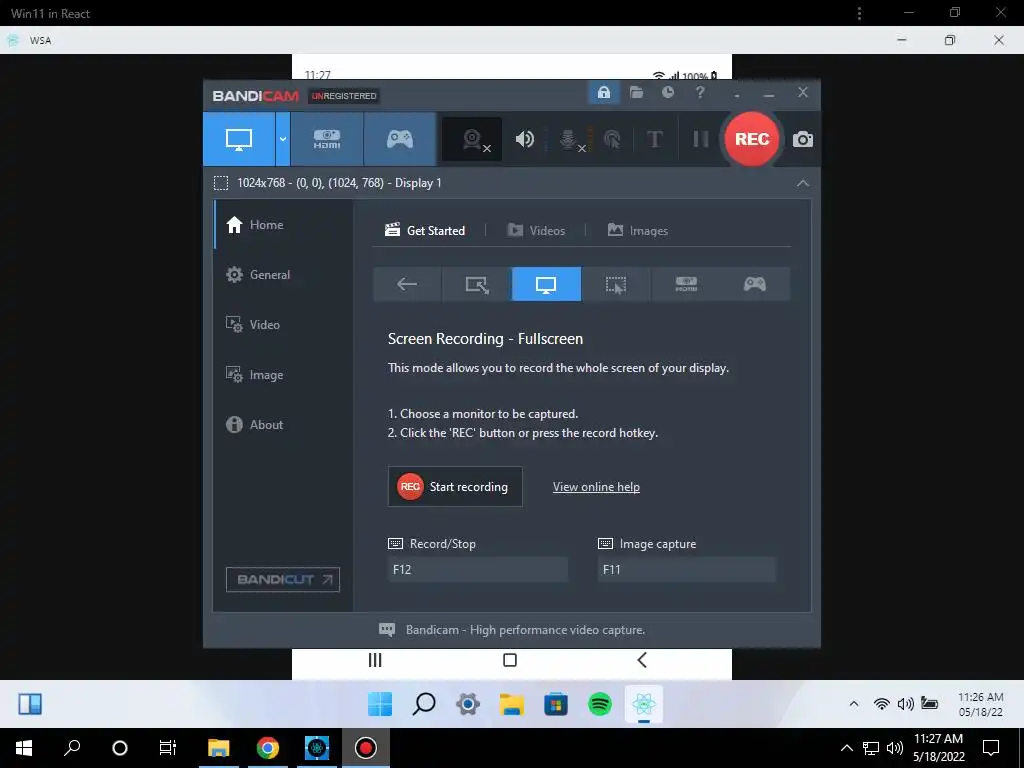Click the BANDICUT button
The width and height of the screenshot is (1024, 768).
point(283,579)
